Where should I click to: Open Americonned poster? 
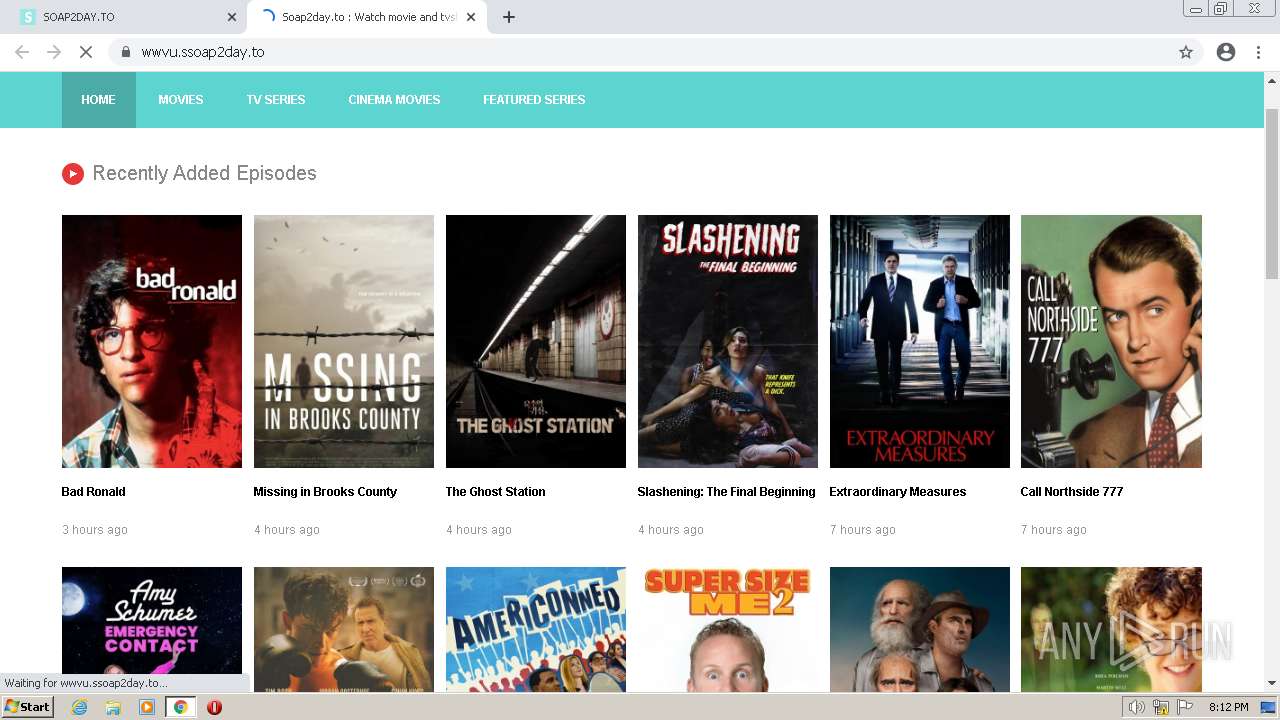pyautogui.click(x=536, y=630)
